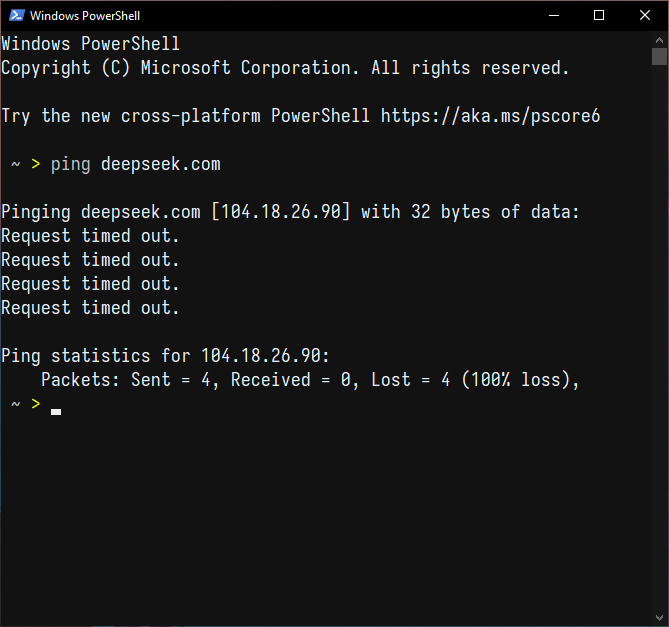
Task: Click the empty scrollbar track below thumb
Action: tap(659, 337)
